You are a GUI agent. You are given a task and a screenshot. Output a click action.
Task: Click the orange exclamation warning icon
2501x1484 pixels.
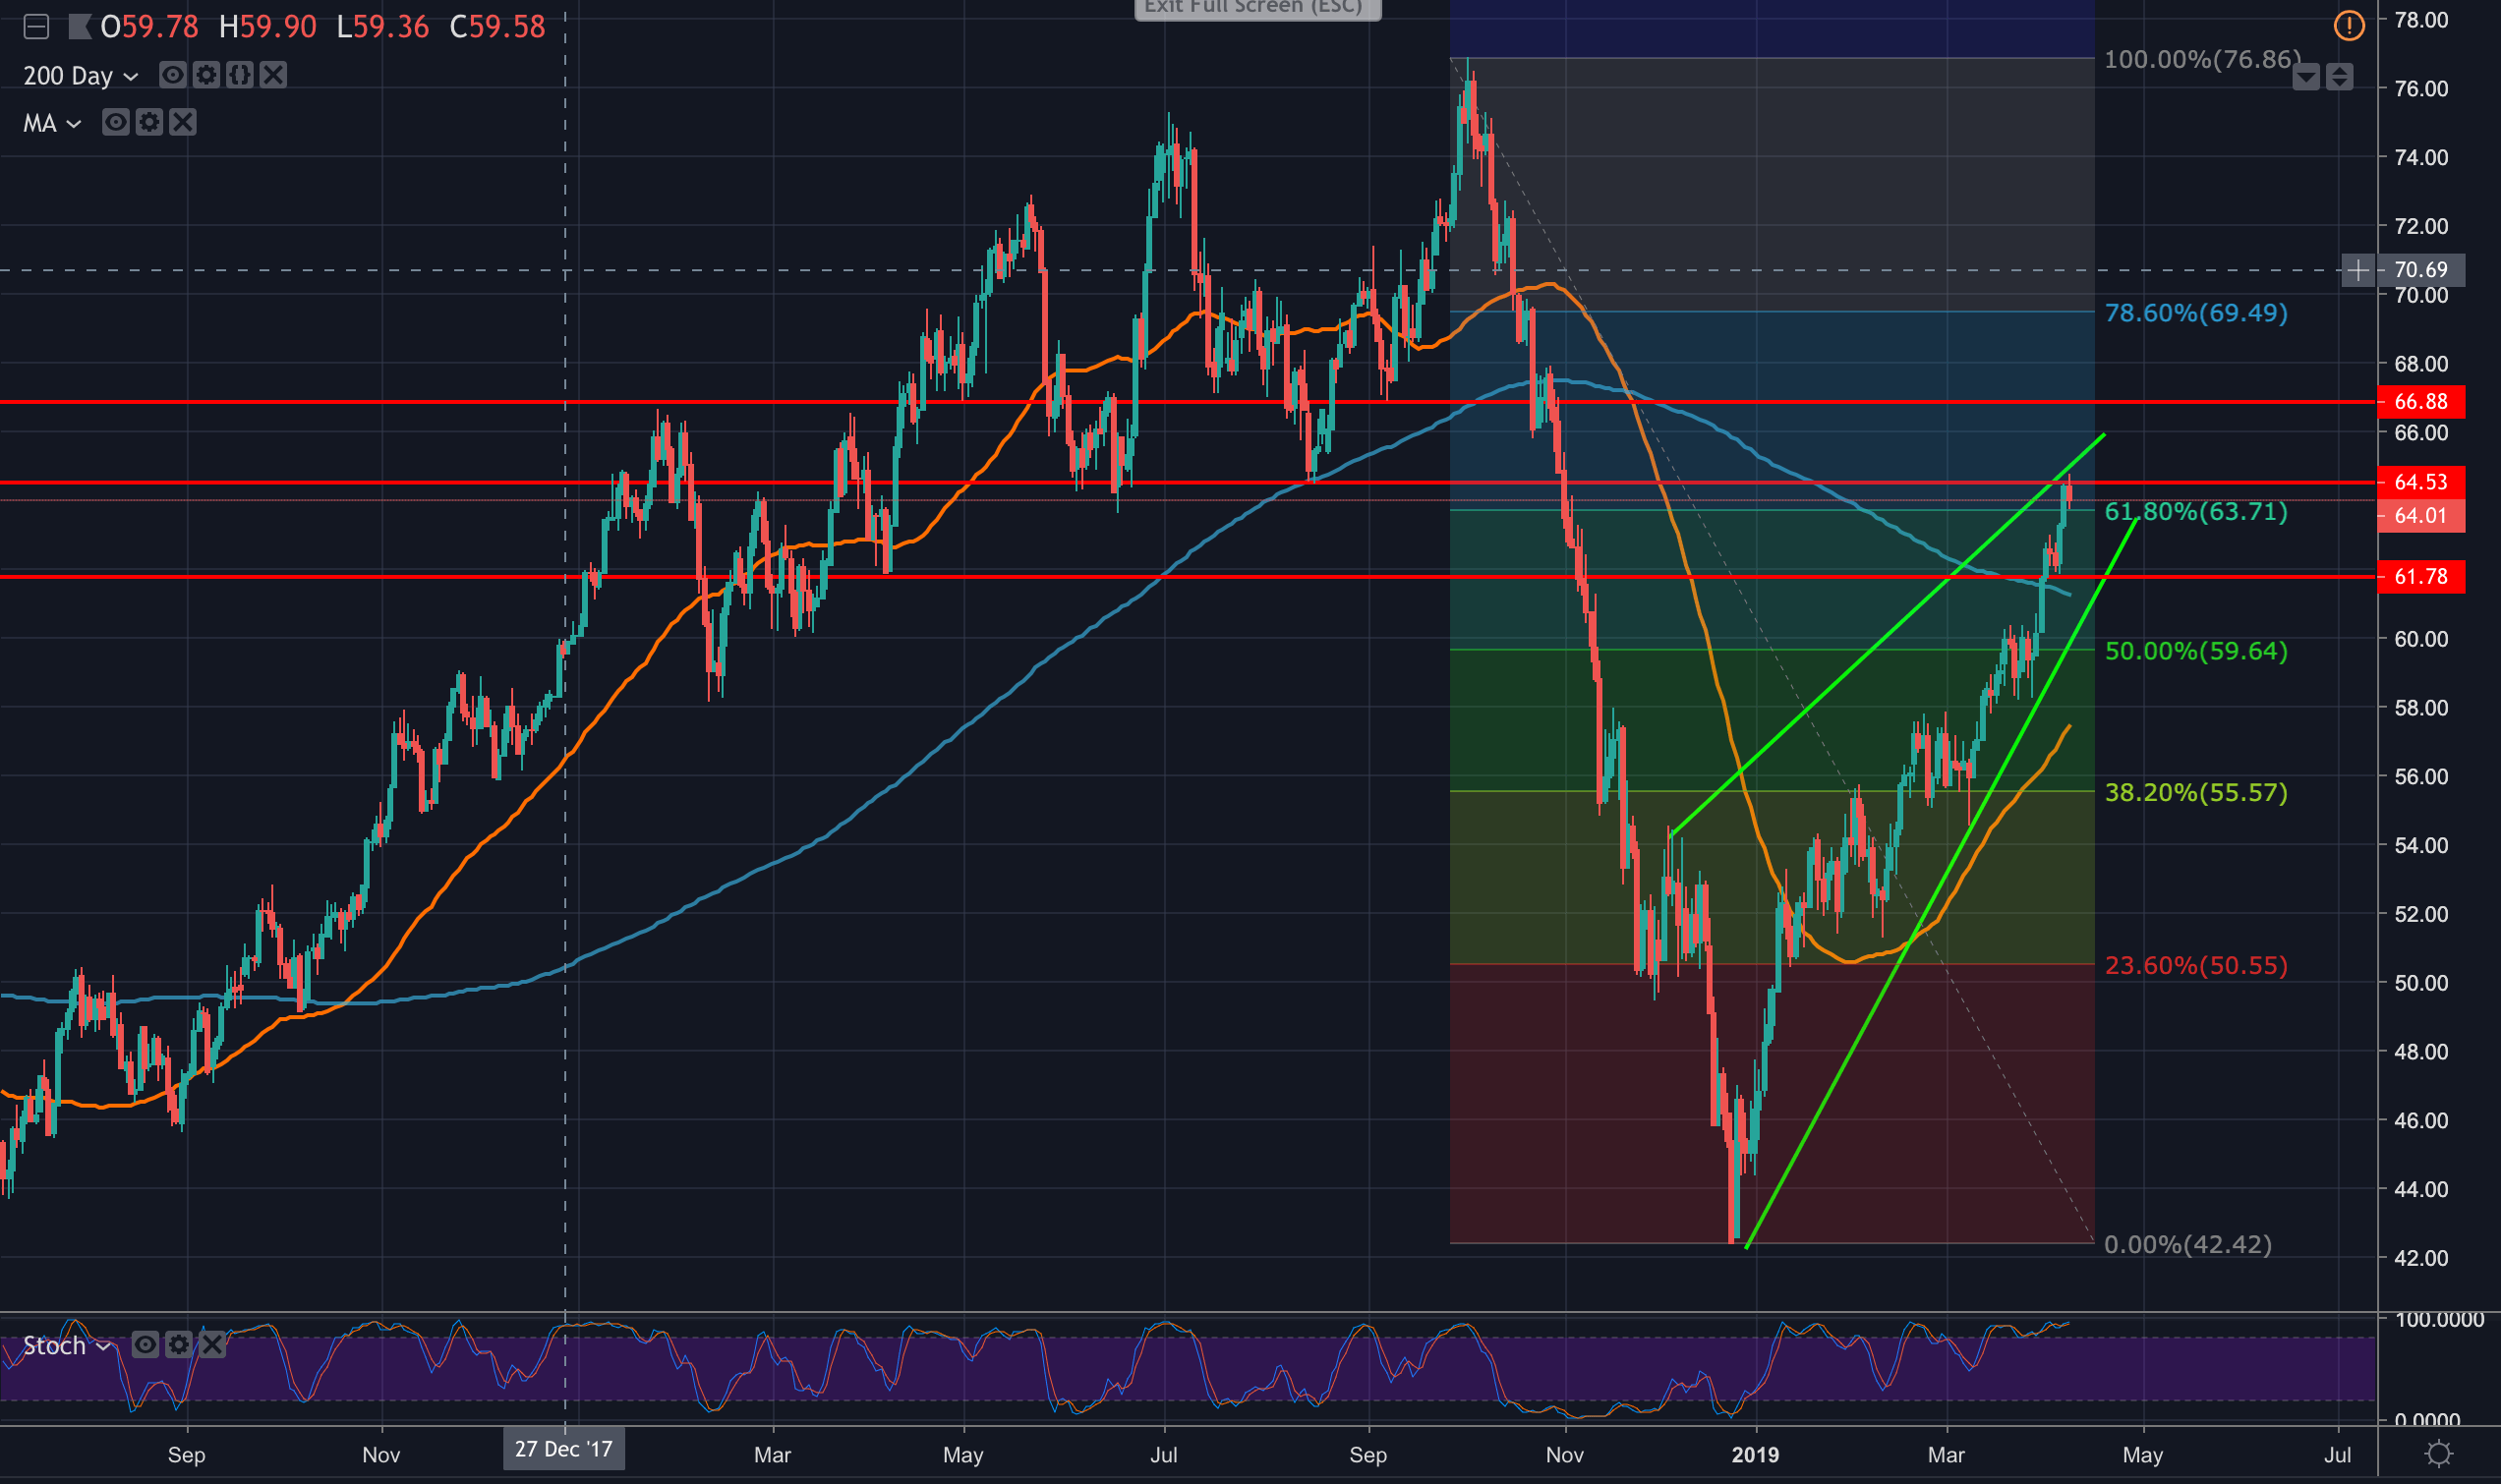tap(2348, 25)
